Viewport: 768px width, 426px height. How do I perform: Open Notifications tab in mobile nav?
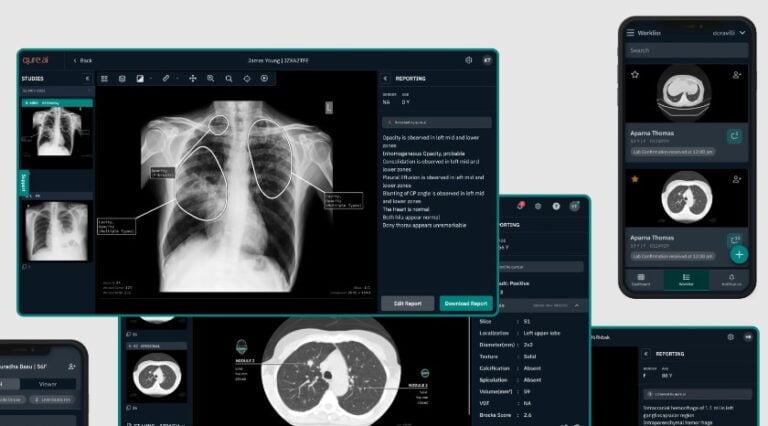731,281
